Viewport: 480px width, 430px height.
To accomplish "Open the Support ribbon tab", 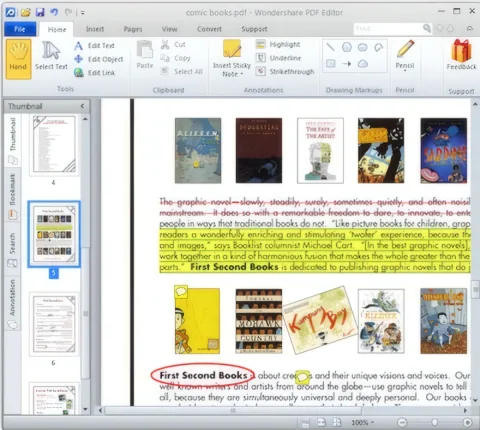I will tap(254, 29).
